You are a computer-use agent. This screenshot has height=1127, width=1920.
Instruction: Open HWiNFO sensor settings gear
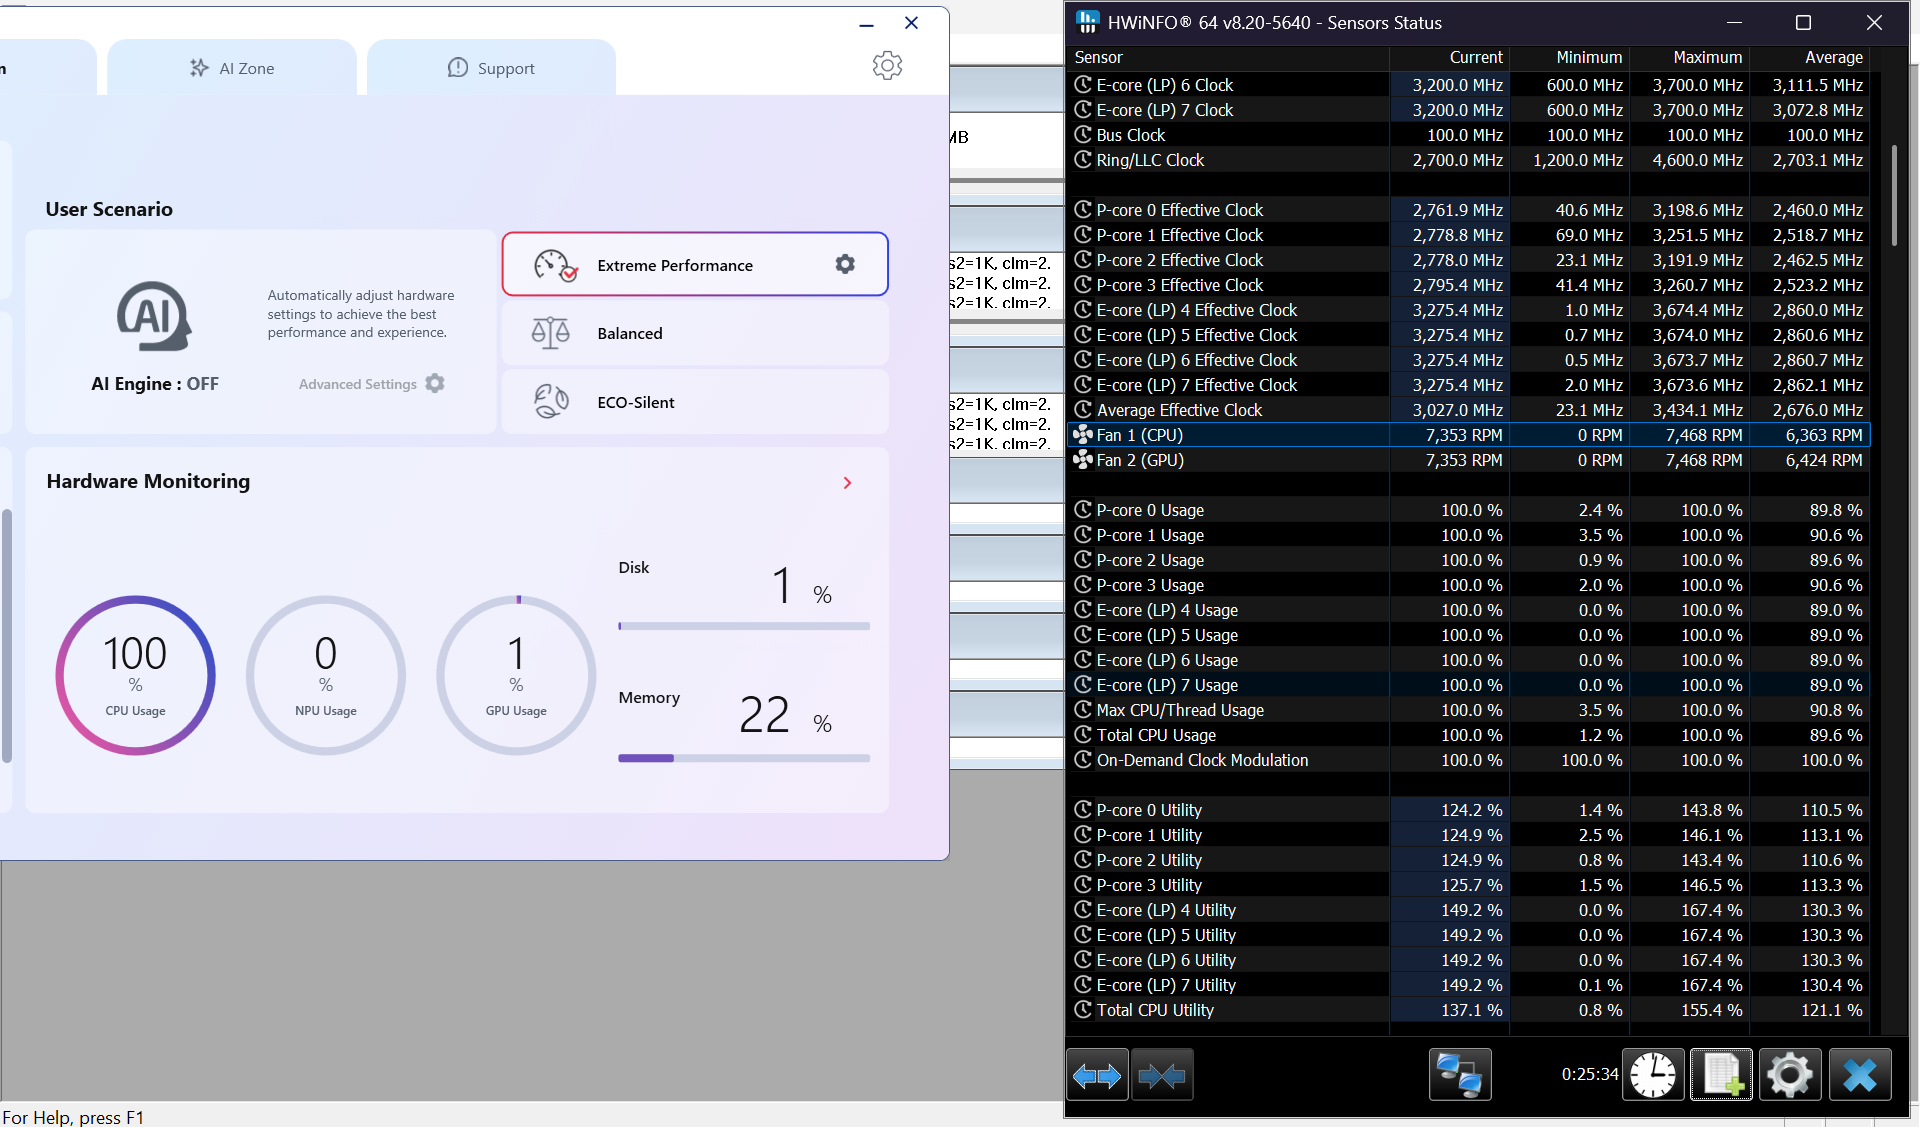(x=1789, y=1075)
